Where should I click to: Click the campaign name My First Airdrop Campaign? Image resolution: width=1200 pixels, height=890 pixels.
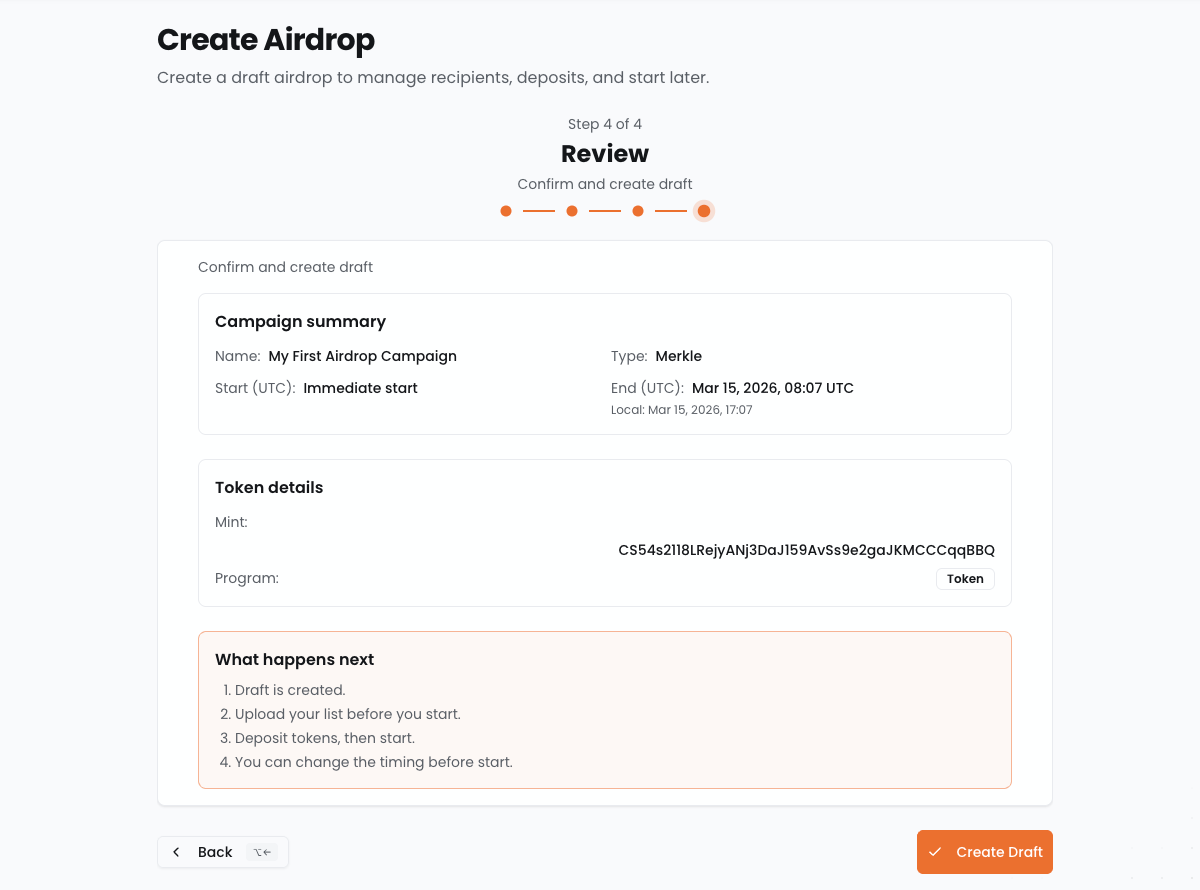coord(362,356)
